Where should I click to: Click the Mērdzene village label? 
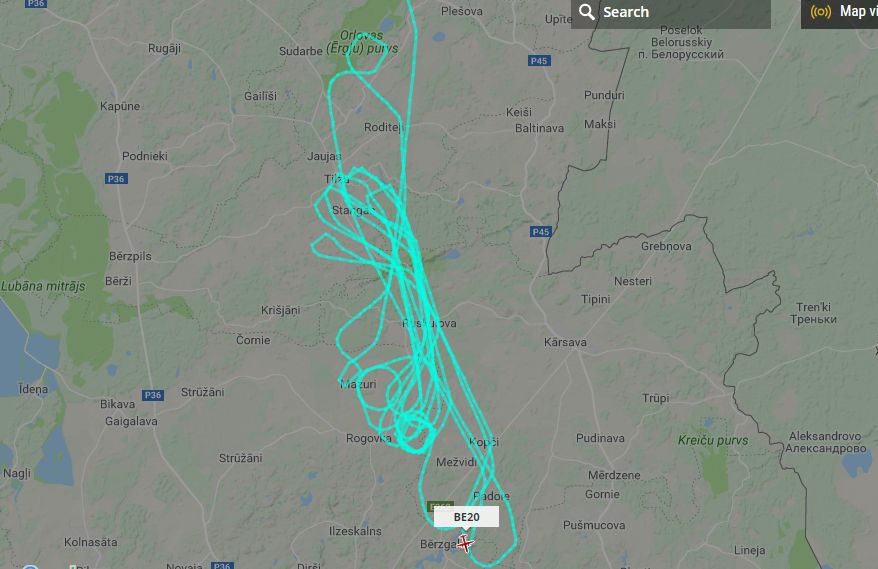pos(614,475)
